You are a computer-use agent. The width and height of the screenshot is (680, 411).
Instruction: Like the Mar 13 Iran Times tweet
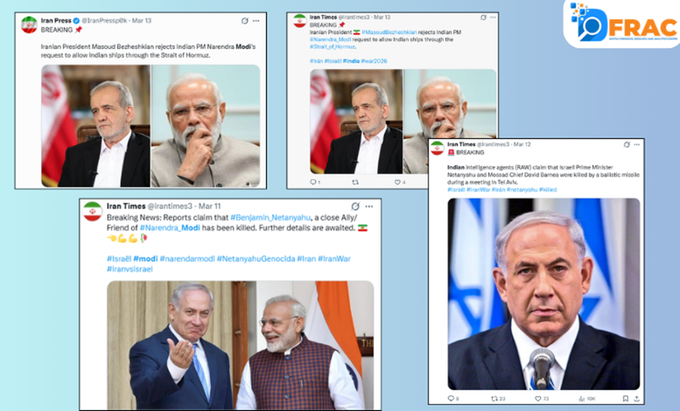[x=397, y=182]
